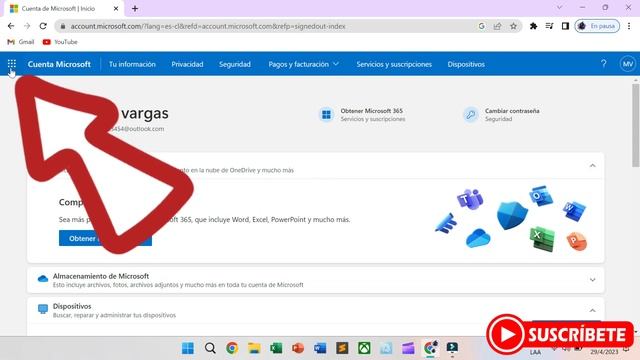
Task: Collapse the Microsoft 365 card chevron
Action: pyautogui.click(x=592, y=166)
